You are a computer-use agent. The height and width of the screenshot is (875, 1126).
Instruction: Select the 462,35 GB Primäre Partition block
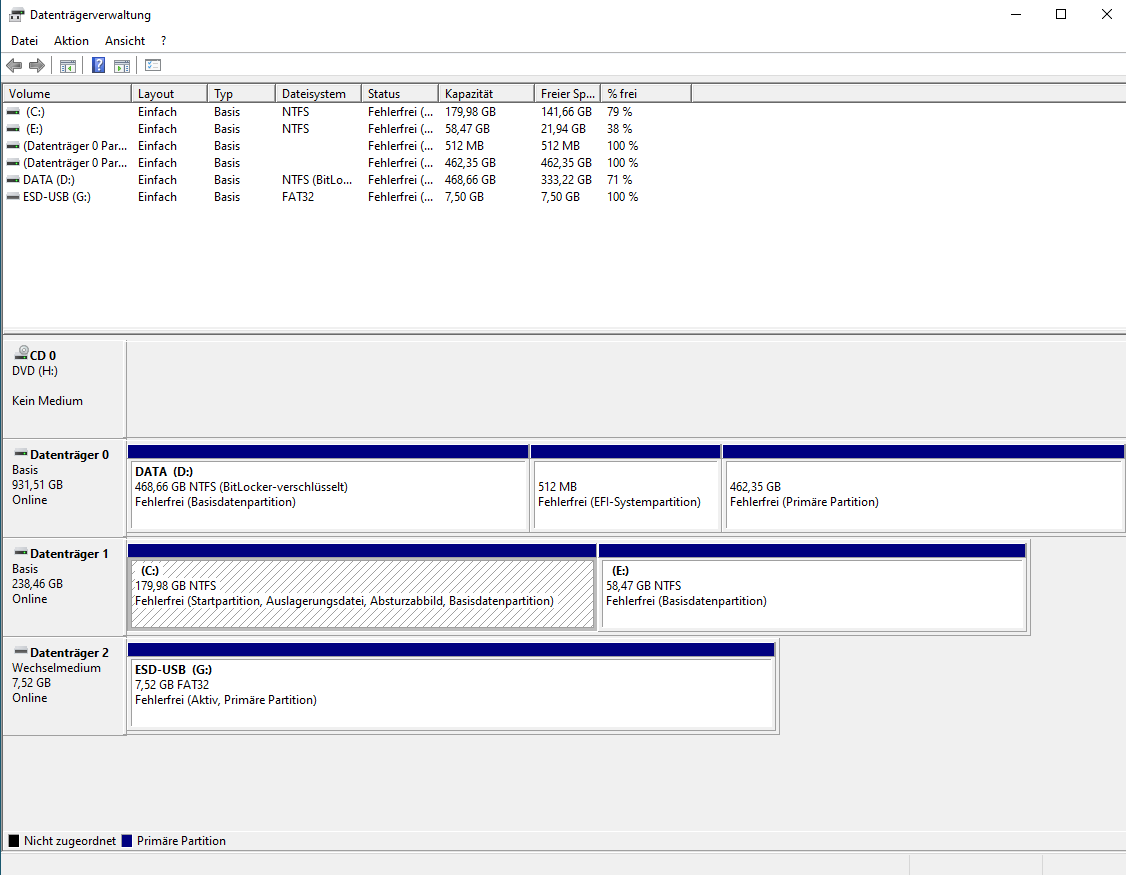[x=923, y=489]
